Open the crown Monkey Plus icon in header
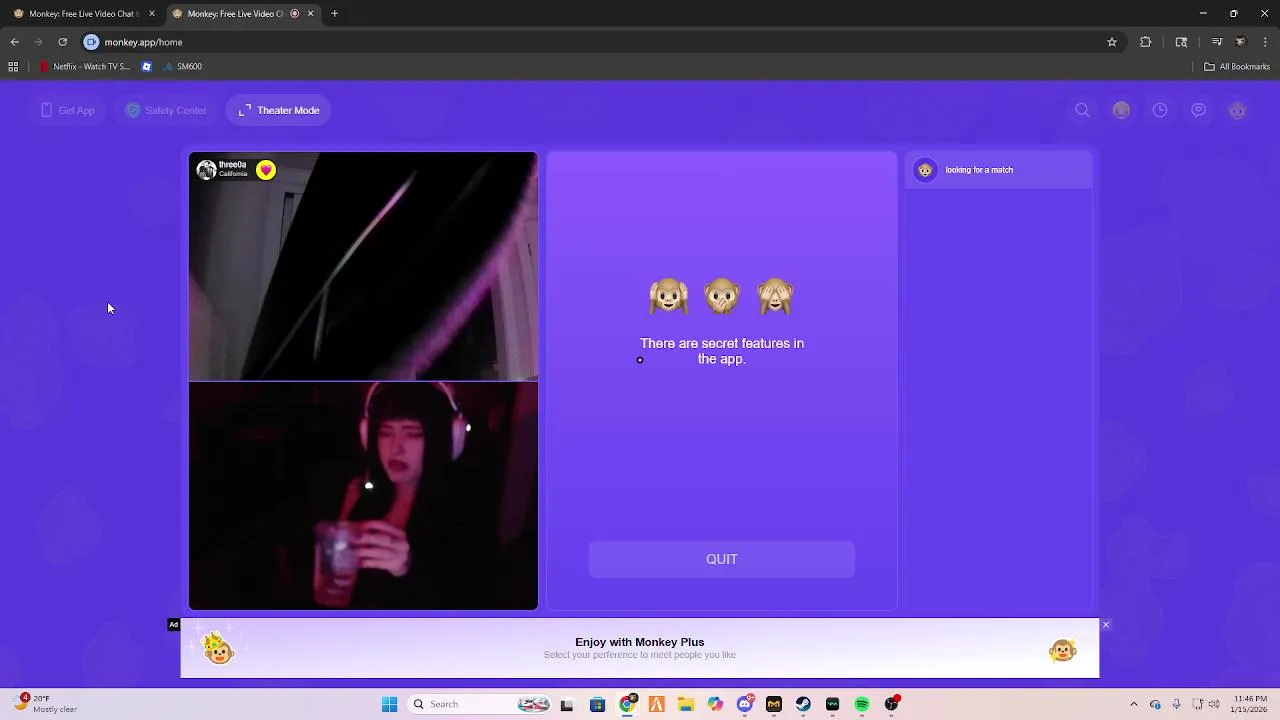1280x720 pixels. (x=1121, y=110)
